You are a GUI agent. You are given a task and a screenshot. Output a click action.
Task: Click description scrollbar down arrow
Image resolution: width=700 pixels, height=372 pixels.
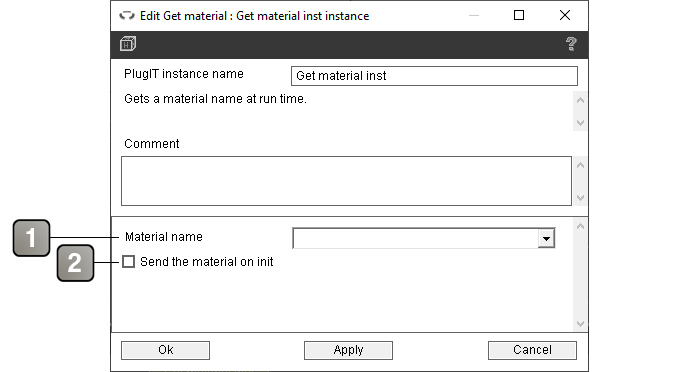pyautogui.click(x=580, y=123)
